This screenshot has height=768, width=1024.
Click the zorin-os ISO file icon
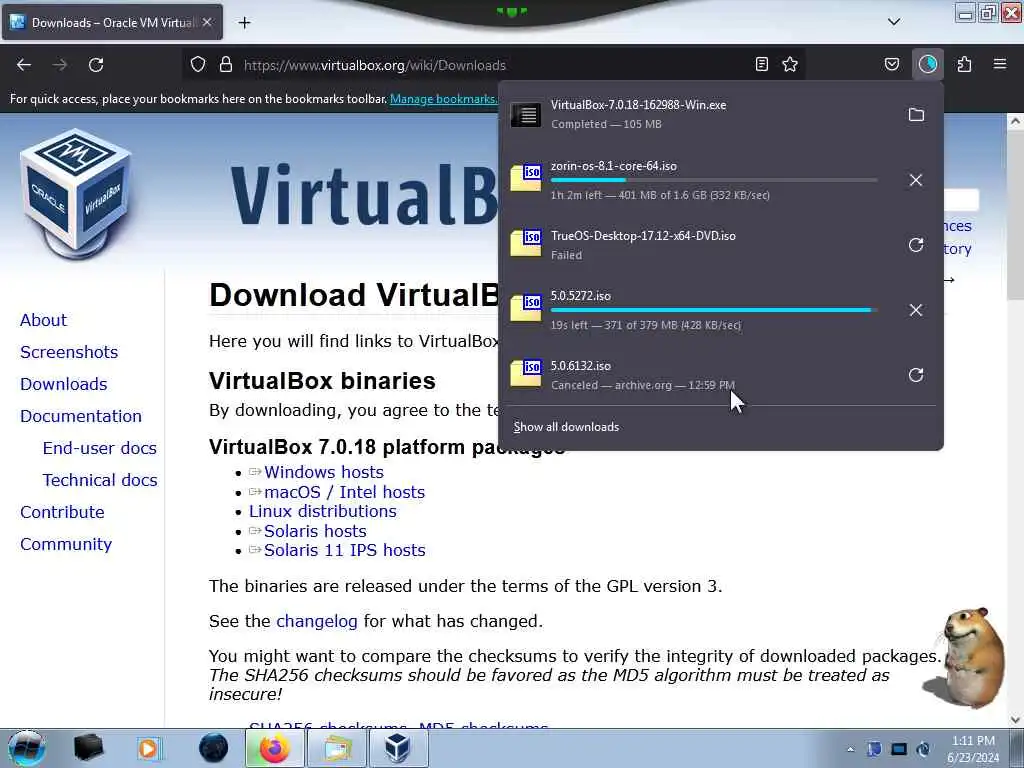(x=526, y=178)
